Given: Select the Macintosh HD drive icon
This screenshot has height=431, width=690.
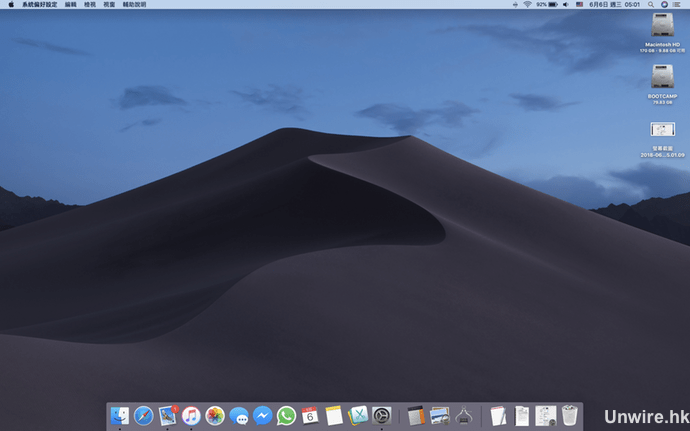Looking at the screenshot, I should point(662,25).
